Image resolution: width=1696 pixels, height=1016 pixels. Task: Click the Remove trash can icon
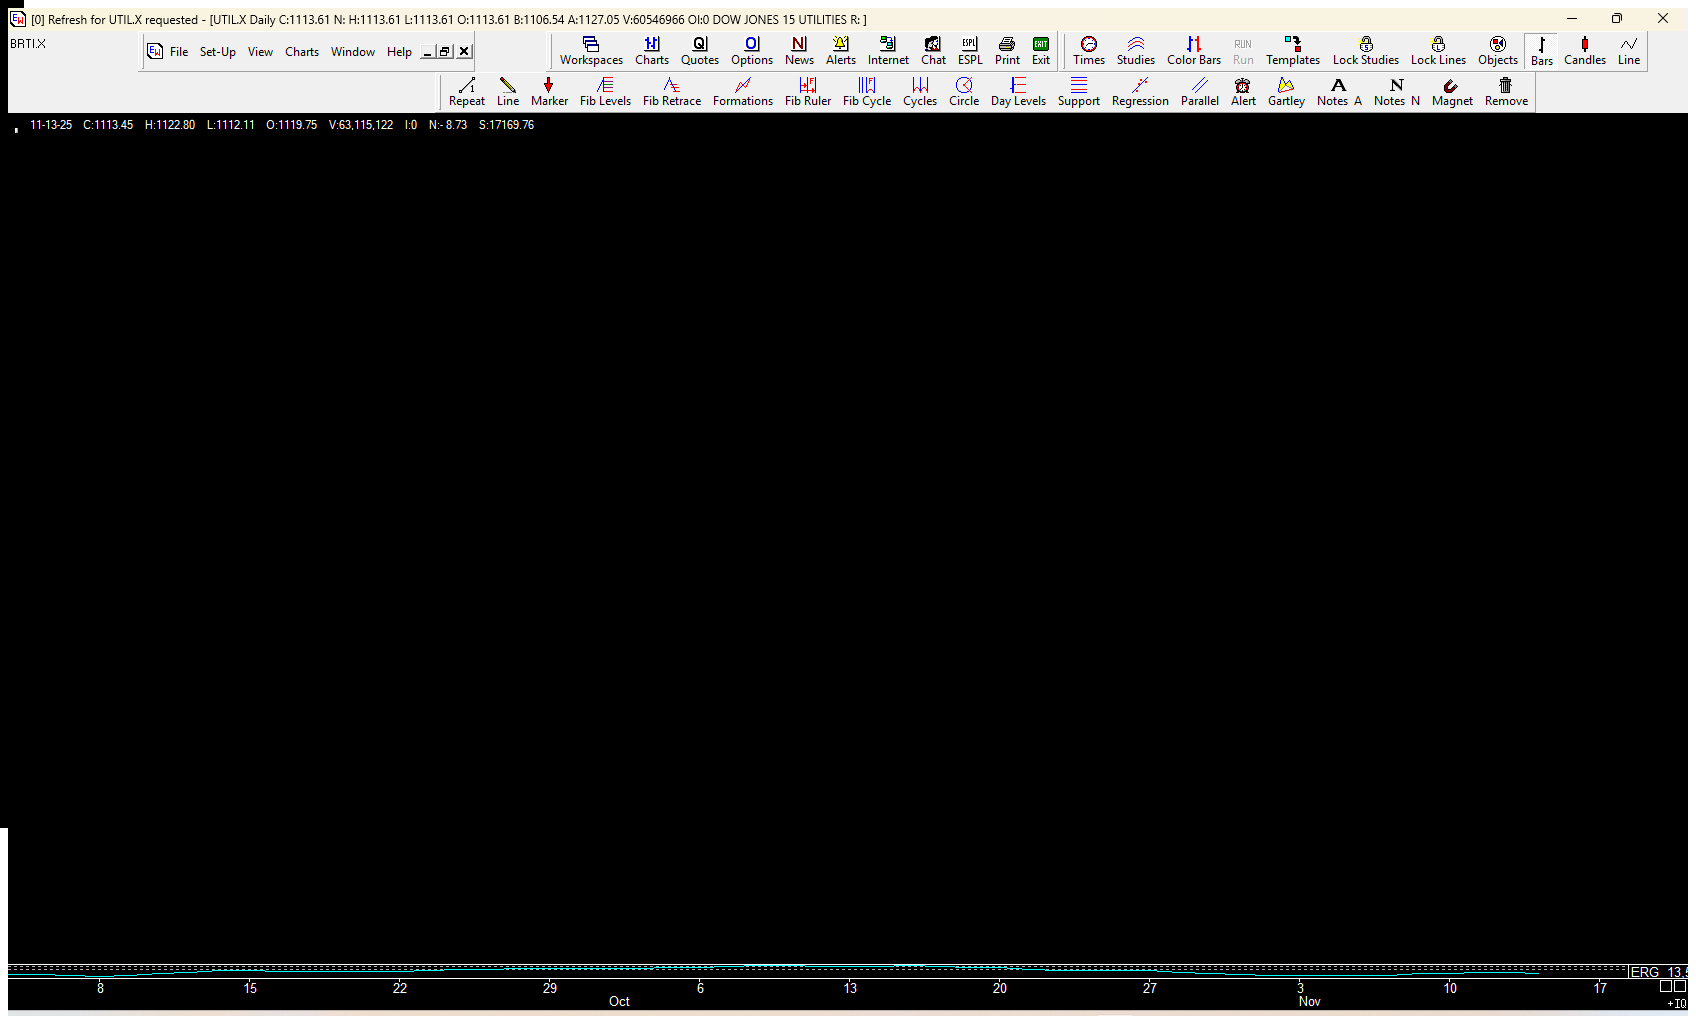click(1506, 91)
